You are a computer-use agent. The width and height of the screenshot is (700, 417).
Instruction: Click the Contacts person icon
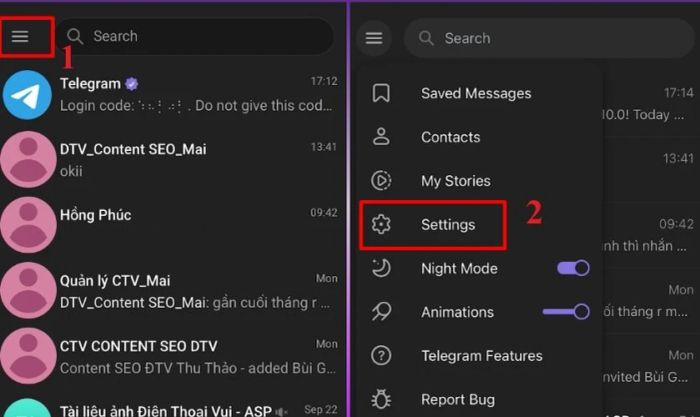pos(381,137)
